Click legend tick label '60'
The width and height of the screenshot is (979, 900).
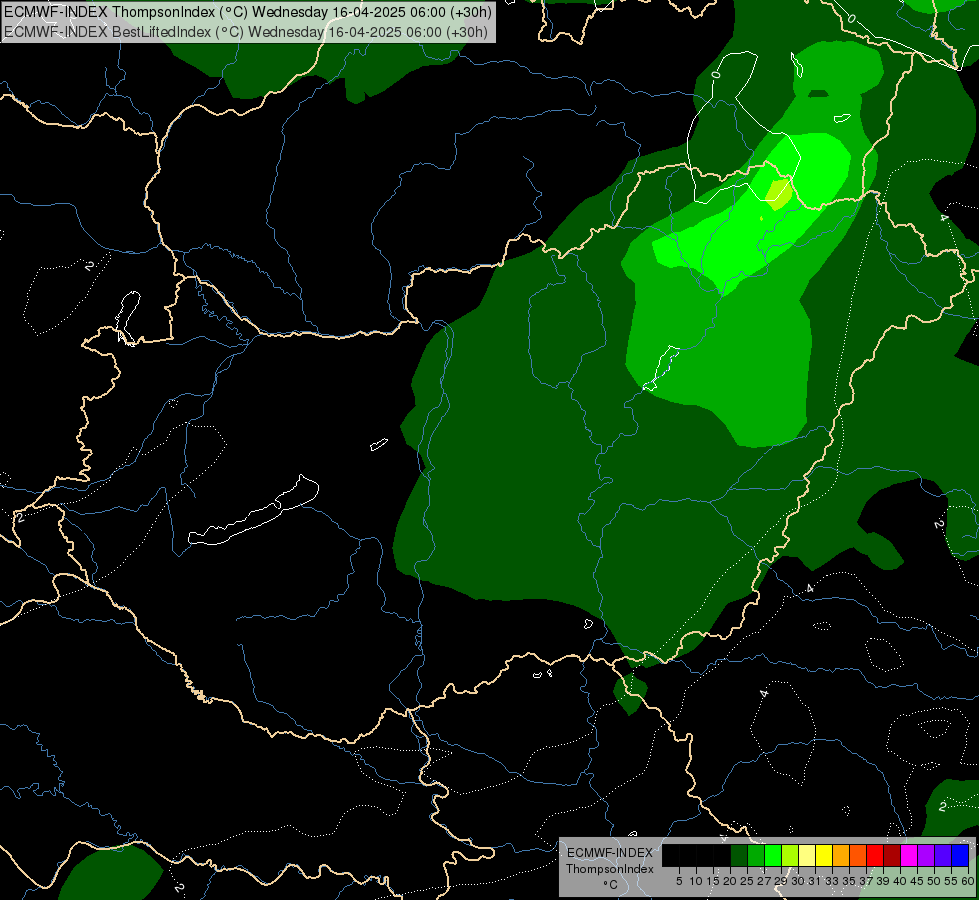pos(967,881)
